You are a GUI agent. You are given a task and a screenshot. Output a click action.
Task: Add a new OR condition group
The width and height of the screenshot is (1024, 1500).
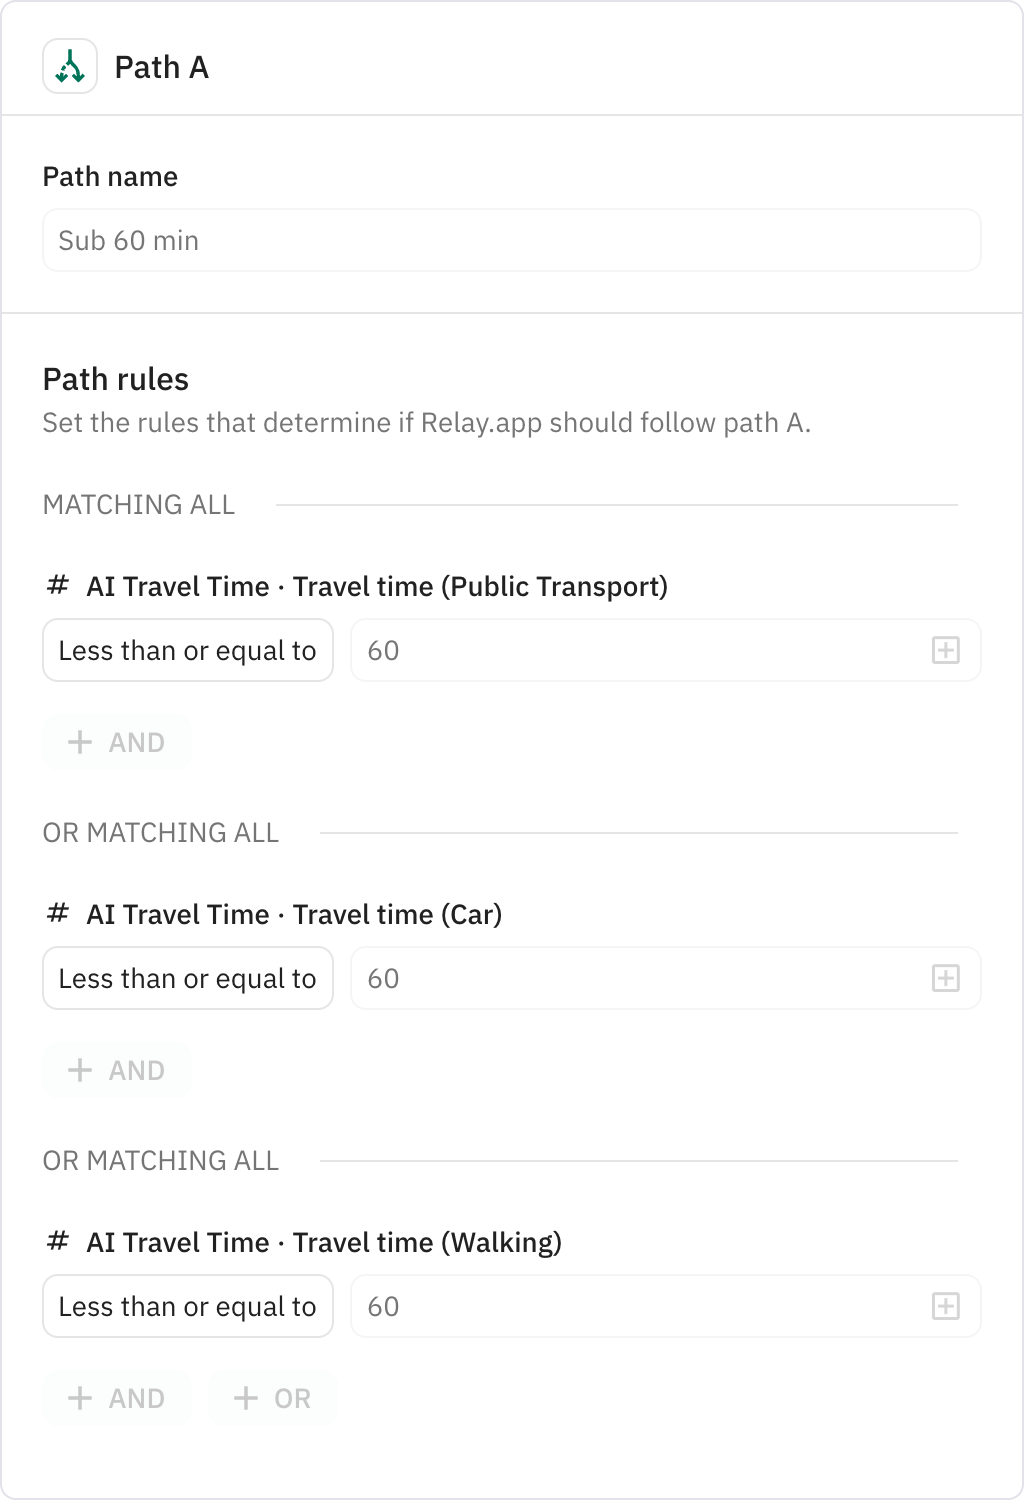(272, 1398)
